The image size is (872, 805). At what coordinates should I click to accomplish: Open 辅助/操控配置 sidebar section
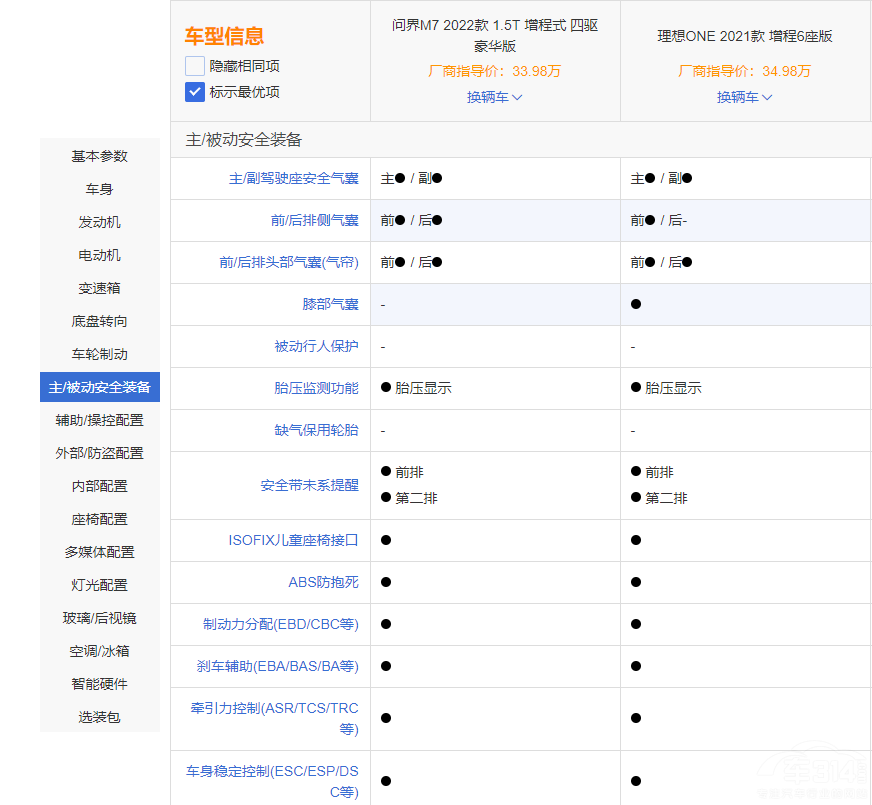(x=99, y=420)
